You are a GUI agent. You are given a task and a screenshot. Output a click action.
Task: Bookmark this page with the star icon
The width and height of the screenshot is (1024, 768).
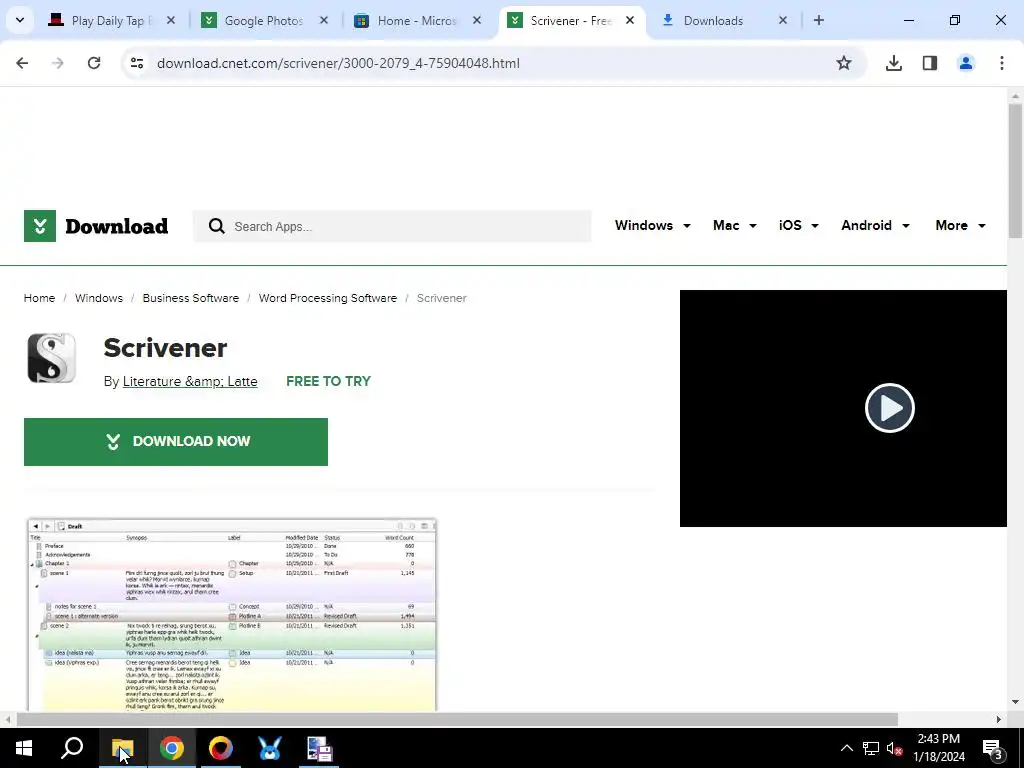844,63
